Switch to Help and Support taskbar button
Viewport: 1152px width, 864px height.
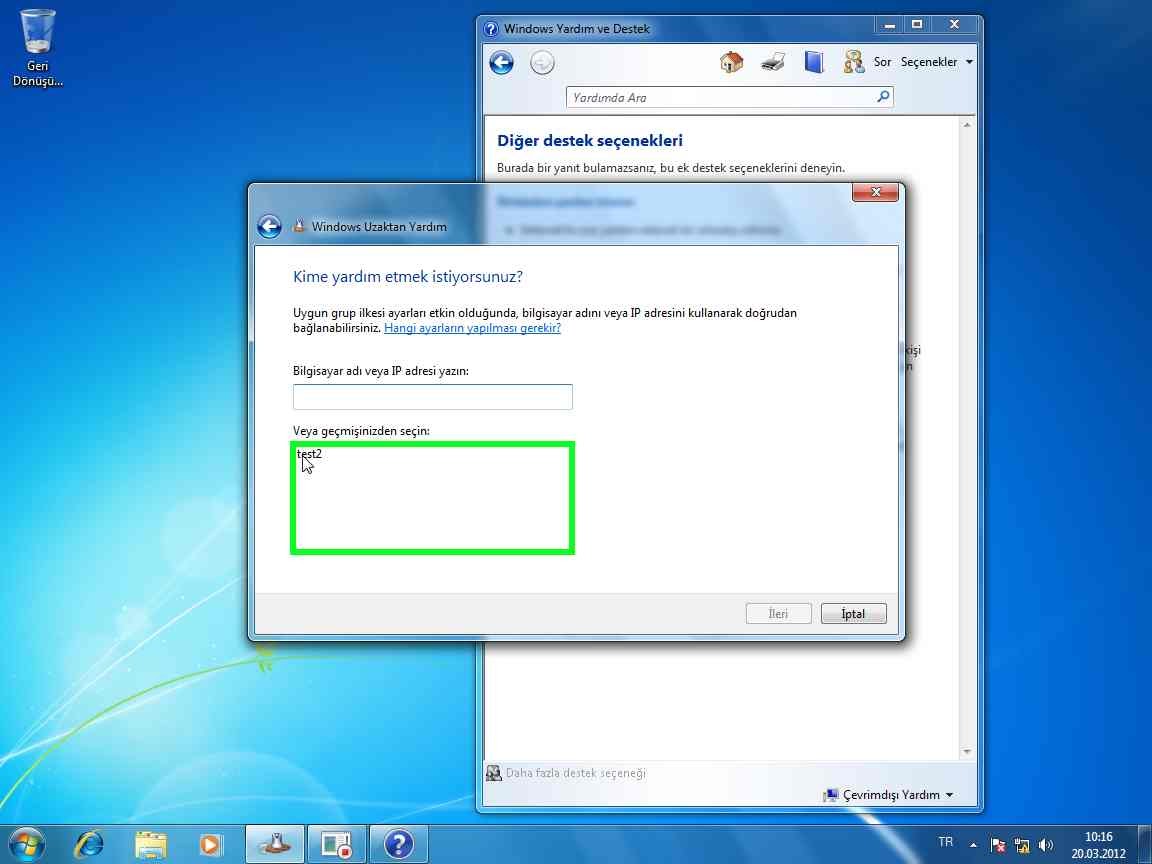(x=399, y=845)
